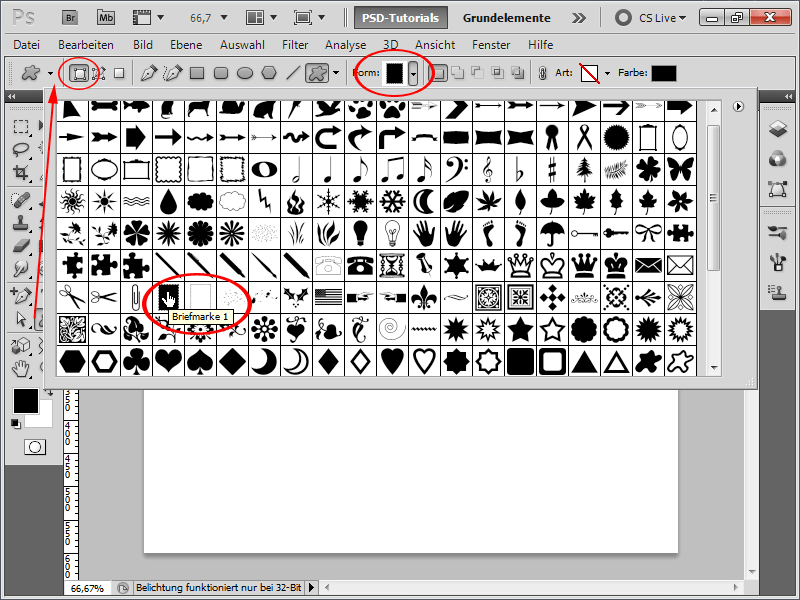
Task: Select the fleur-de-lis shape
Action: 424,297
